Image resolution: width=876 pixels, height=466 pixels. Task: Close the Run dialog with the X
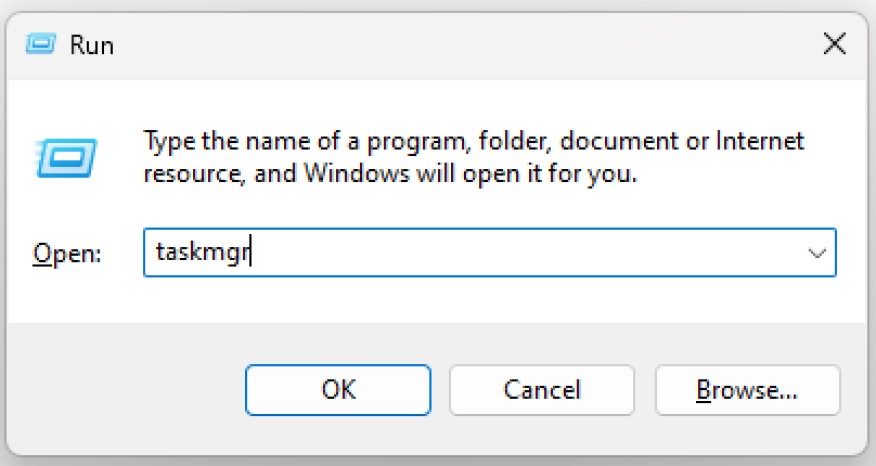[x=833, y=43]
